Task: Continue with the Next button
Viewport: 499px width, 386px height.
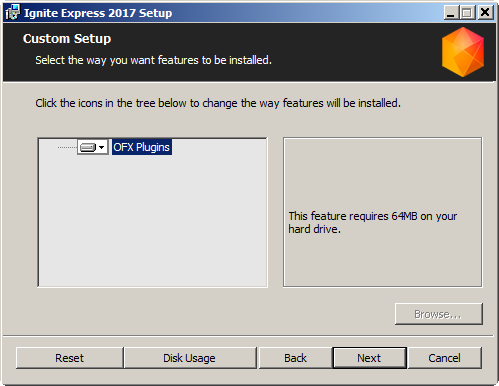Action: [x=369, y=358]
